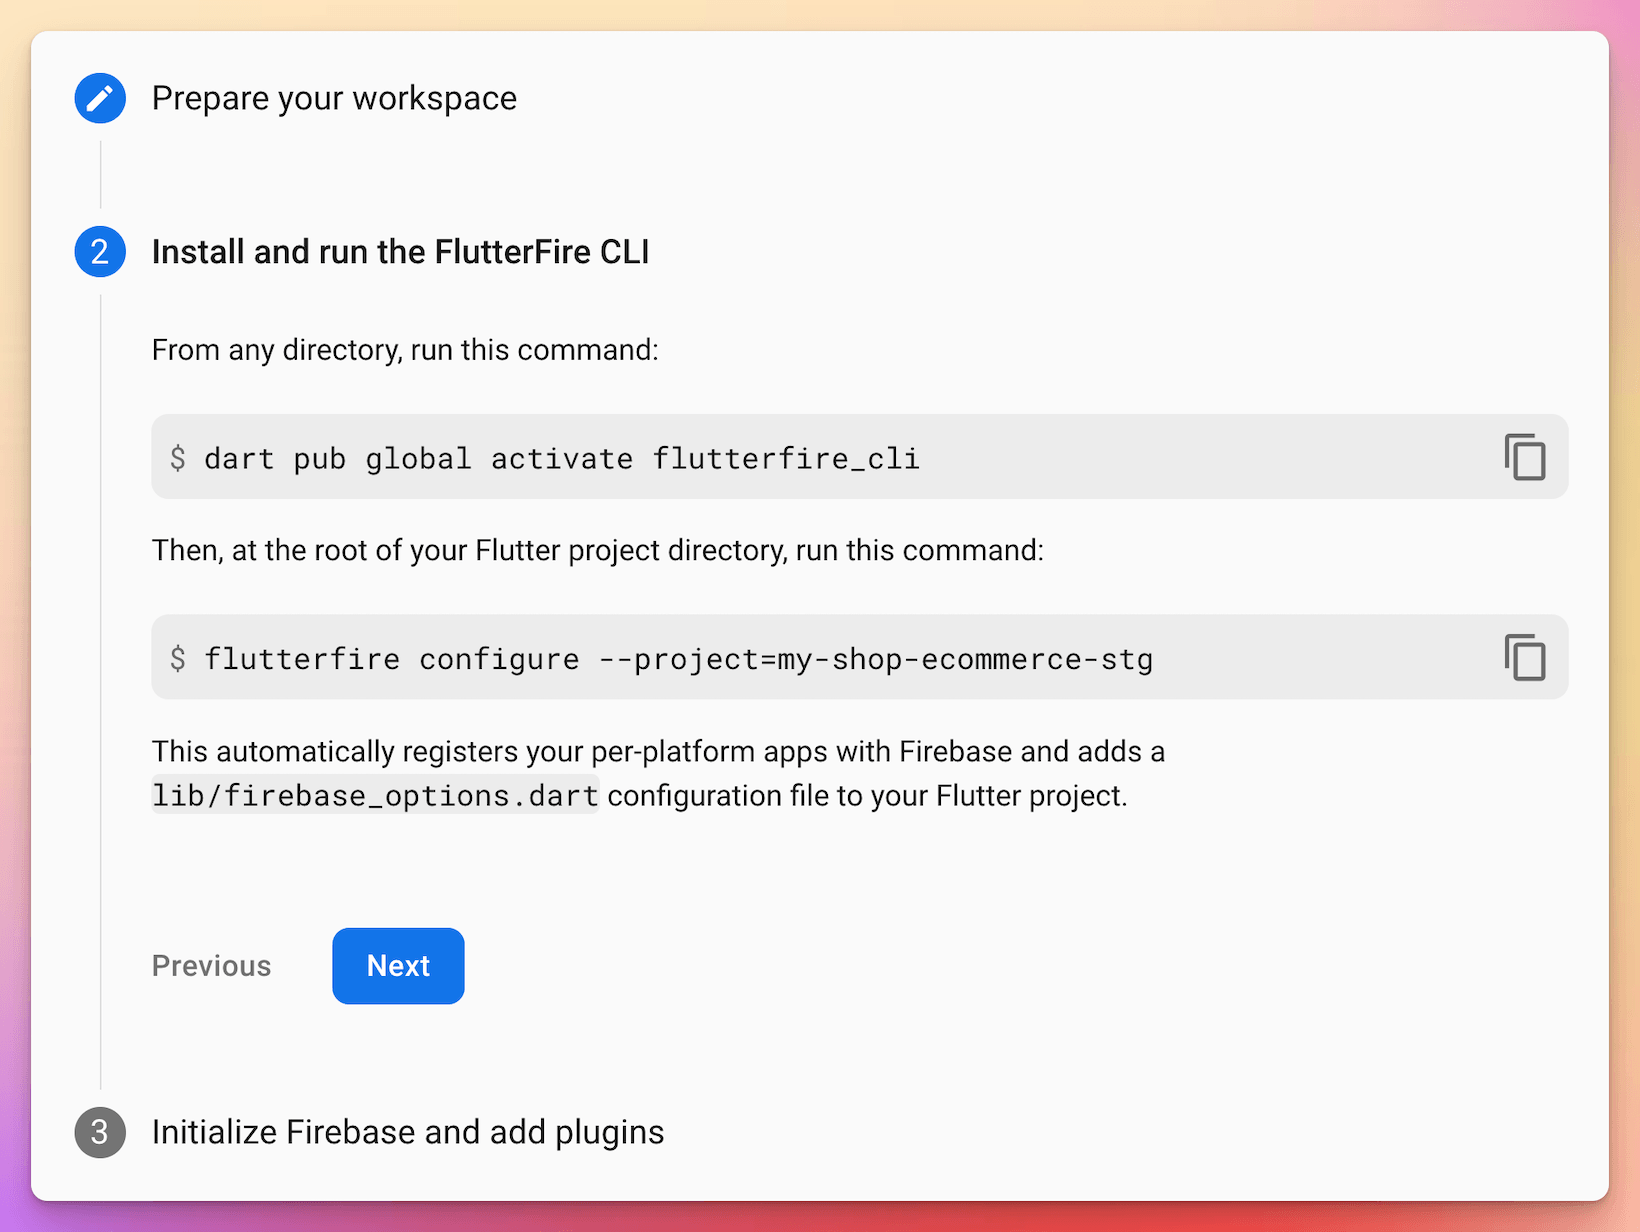Copy the flutterfire configure command
Screen dimensions: 1640x1232
1525,657
